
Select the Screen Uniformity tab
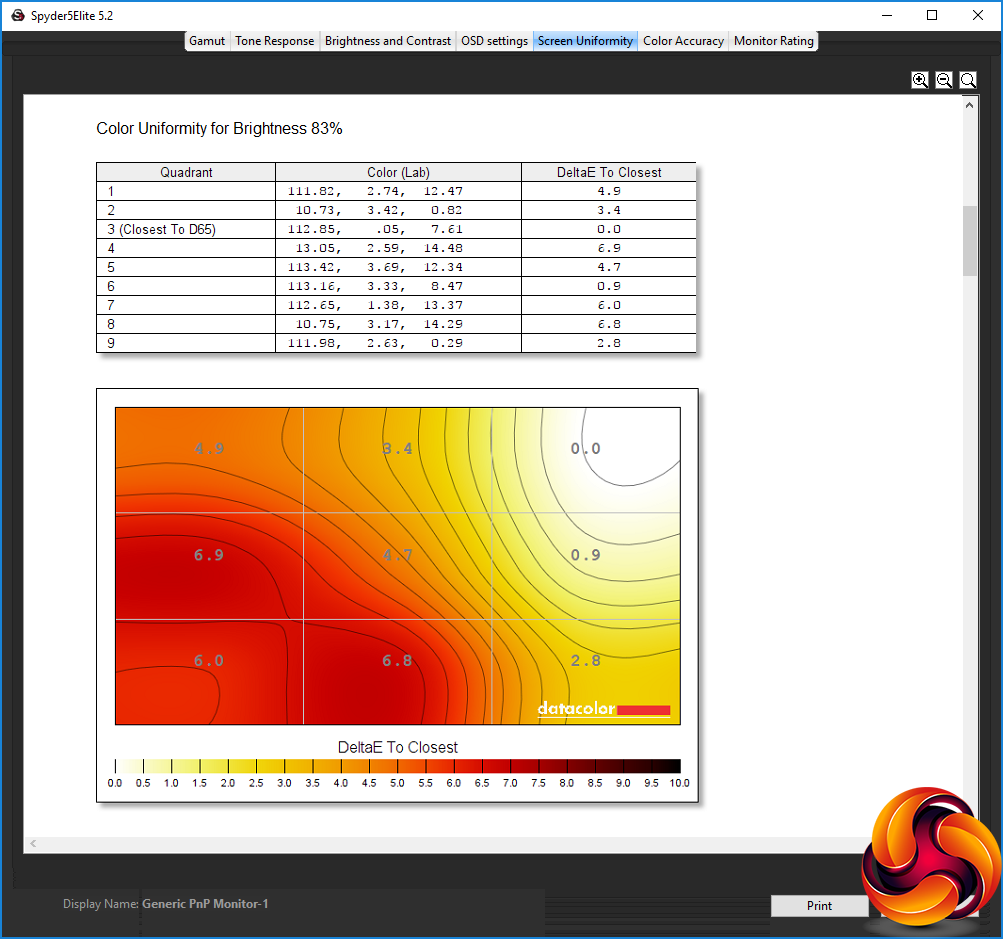[x=585, y=41]
